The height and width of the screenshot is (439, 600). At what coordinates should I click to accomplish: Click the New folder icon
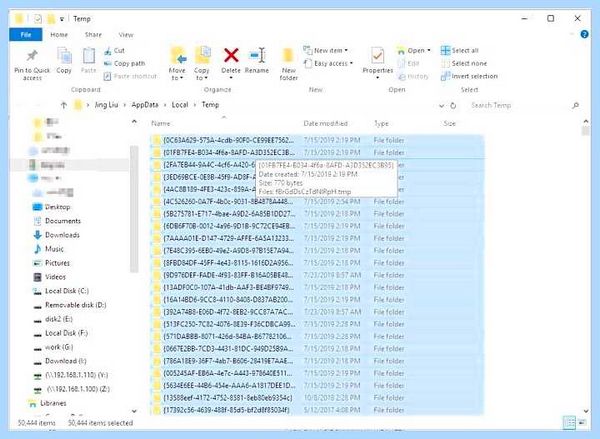[288, 56]
